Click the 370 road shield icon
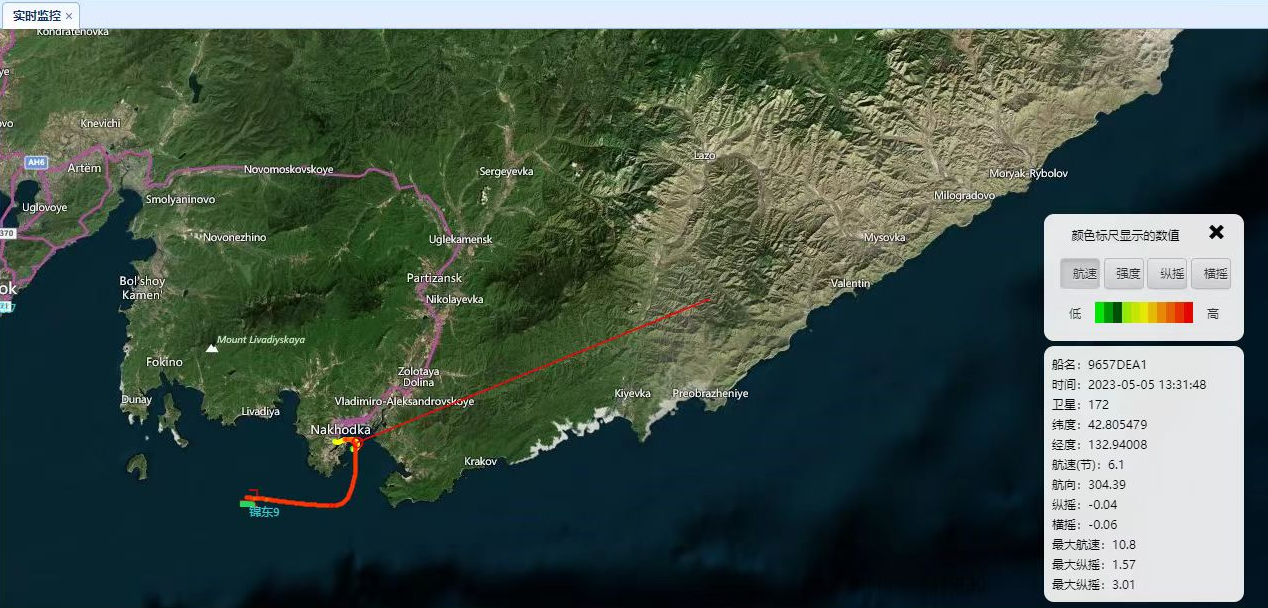Image resolution: width=1268 pixels, height=608 pixels. coord(6,233)
